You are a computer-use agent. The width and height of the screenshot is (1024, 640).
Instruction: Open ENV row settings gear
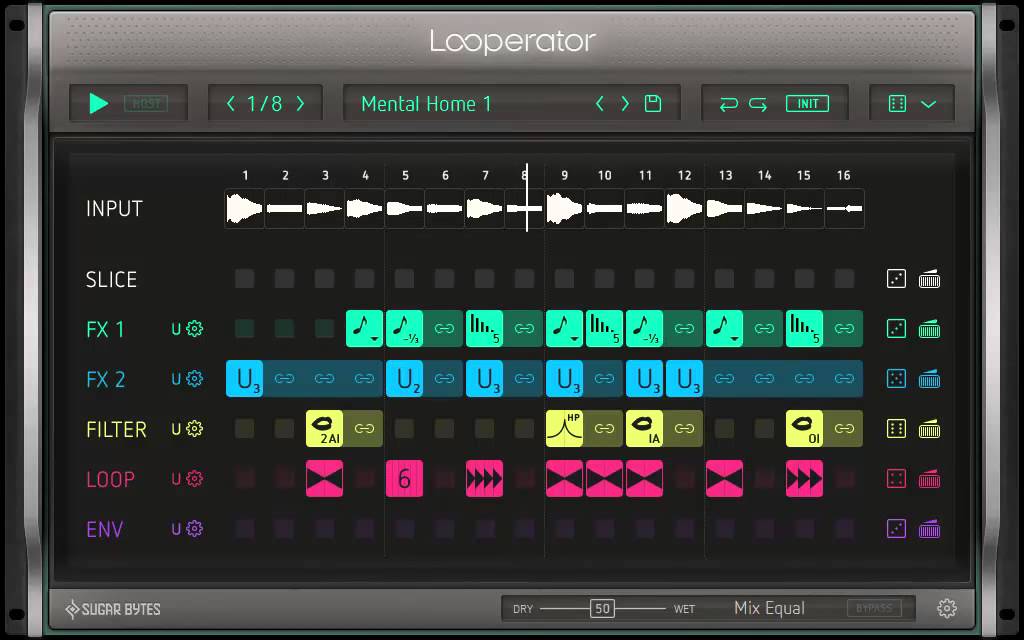click(195, 528)
